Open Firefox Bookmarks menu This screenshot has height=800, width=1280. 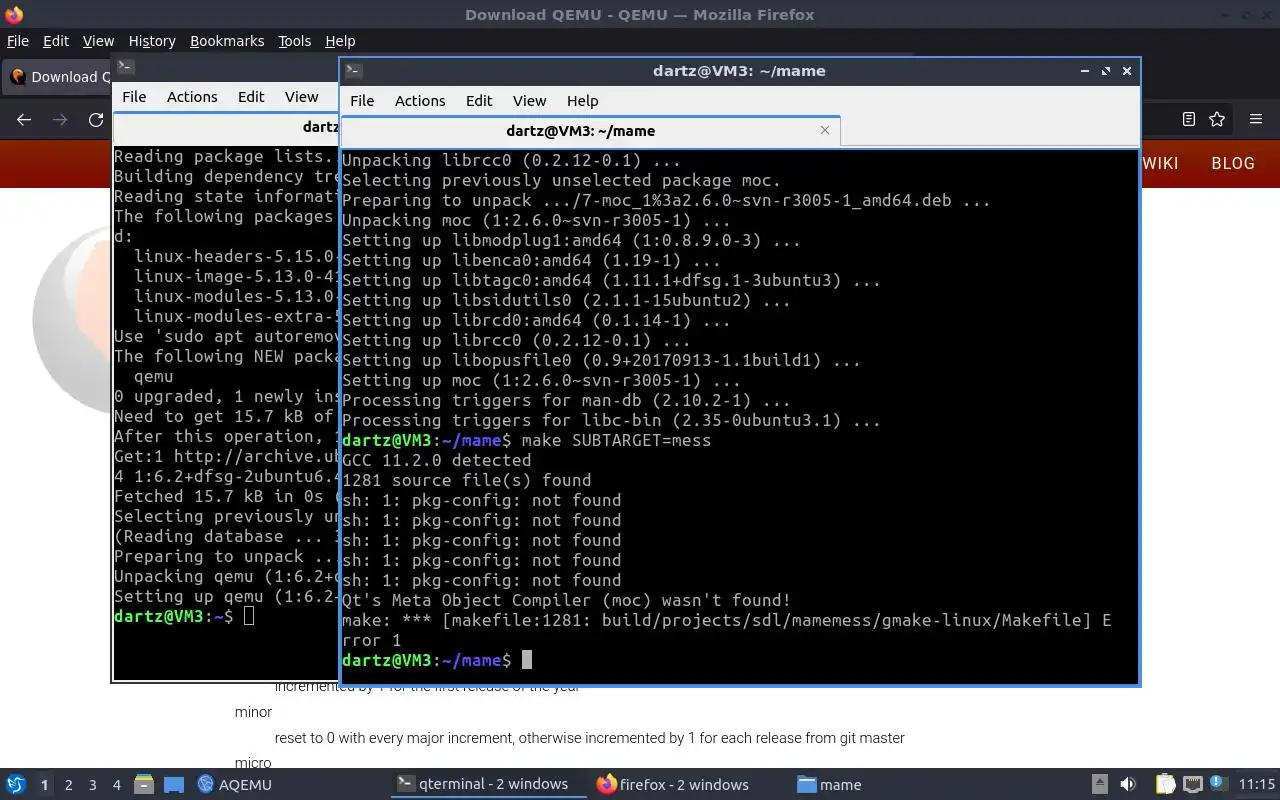click(x=227, y=41)
